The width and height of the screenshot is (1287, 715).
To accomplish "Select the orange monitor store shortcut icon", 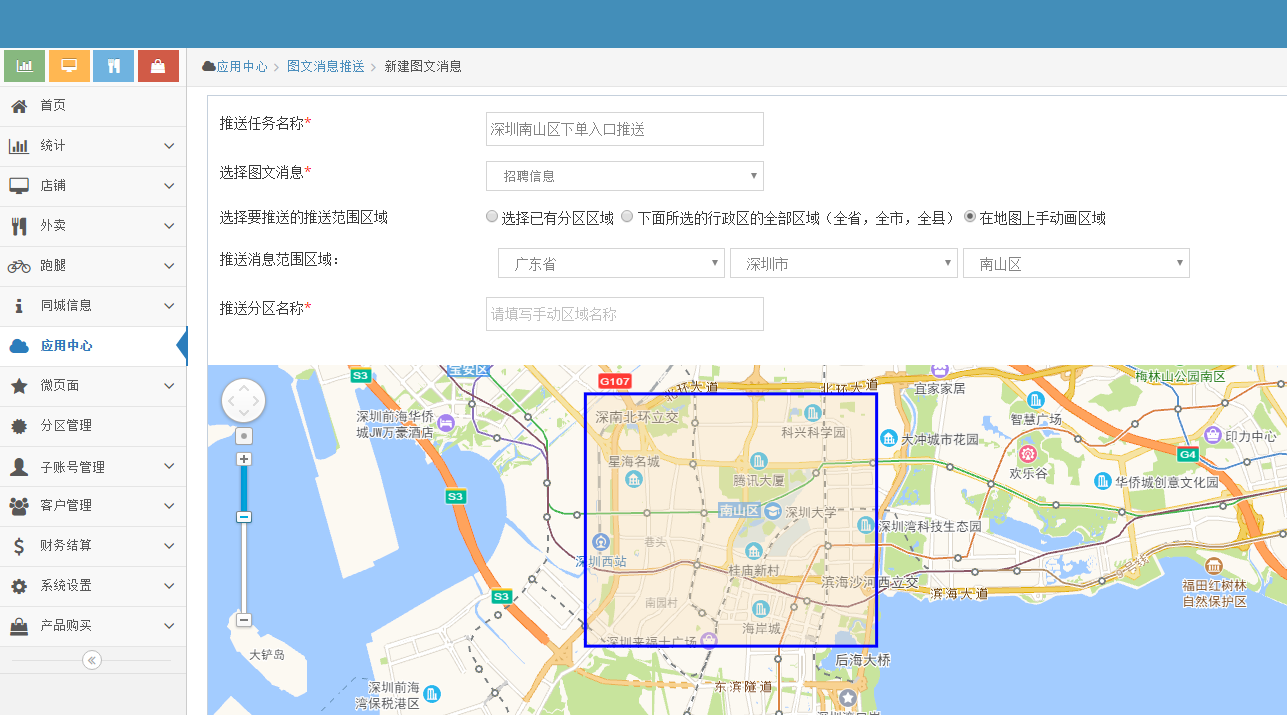I will pyautogui.click(x=68, y=64).
